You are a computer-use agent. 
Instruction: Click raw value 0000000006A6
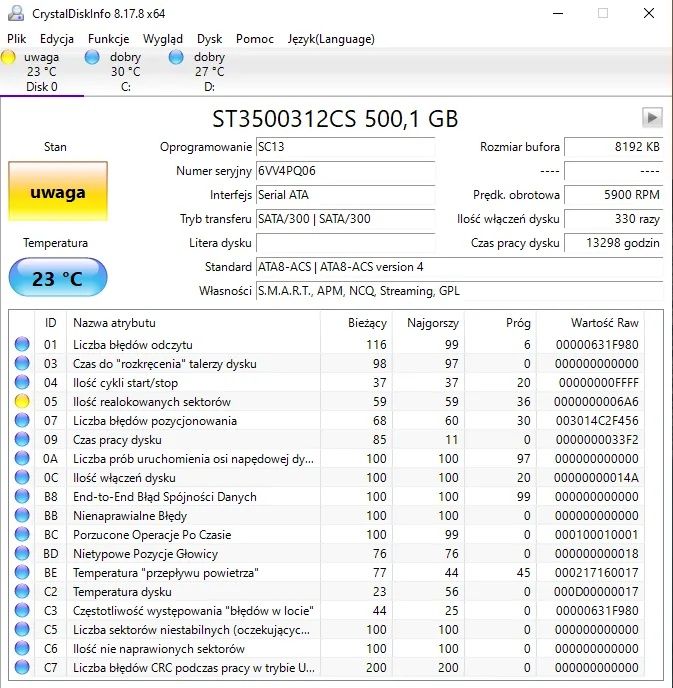[x=596, y=401]
